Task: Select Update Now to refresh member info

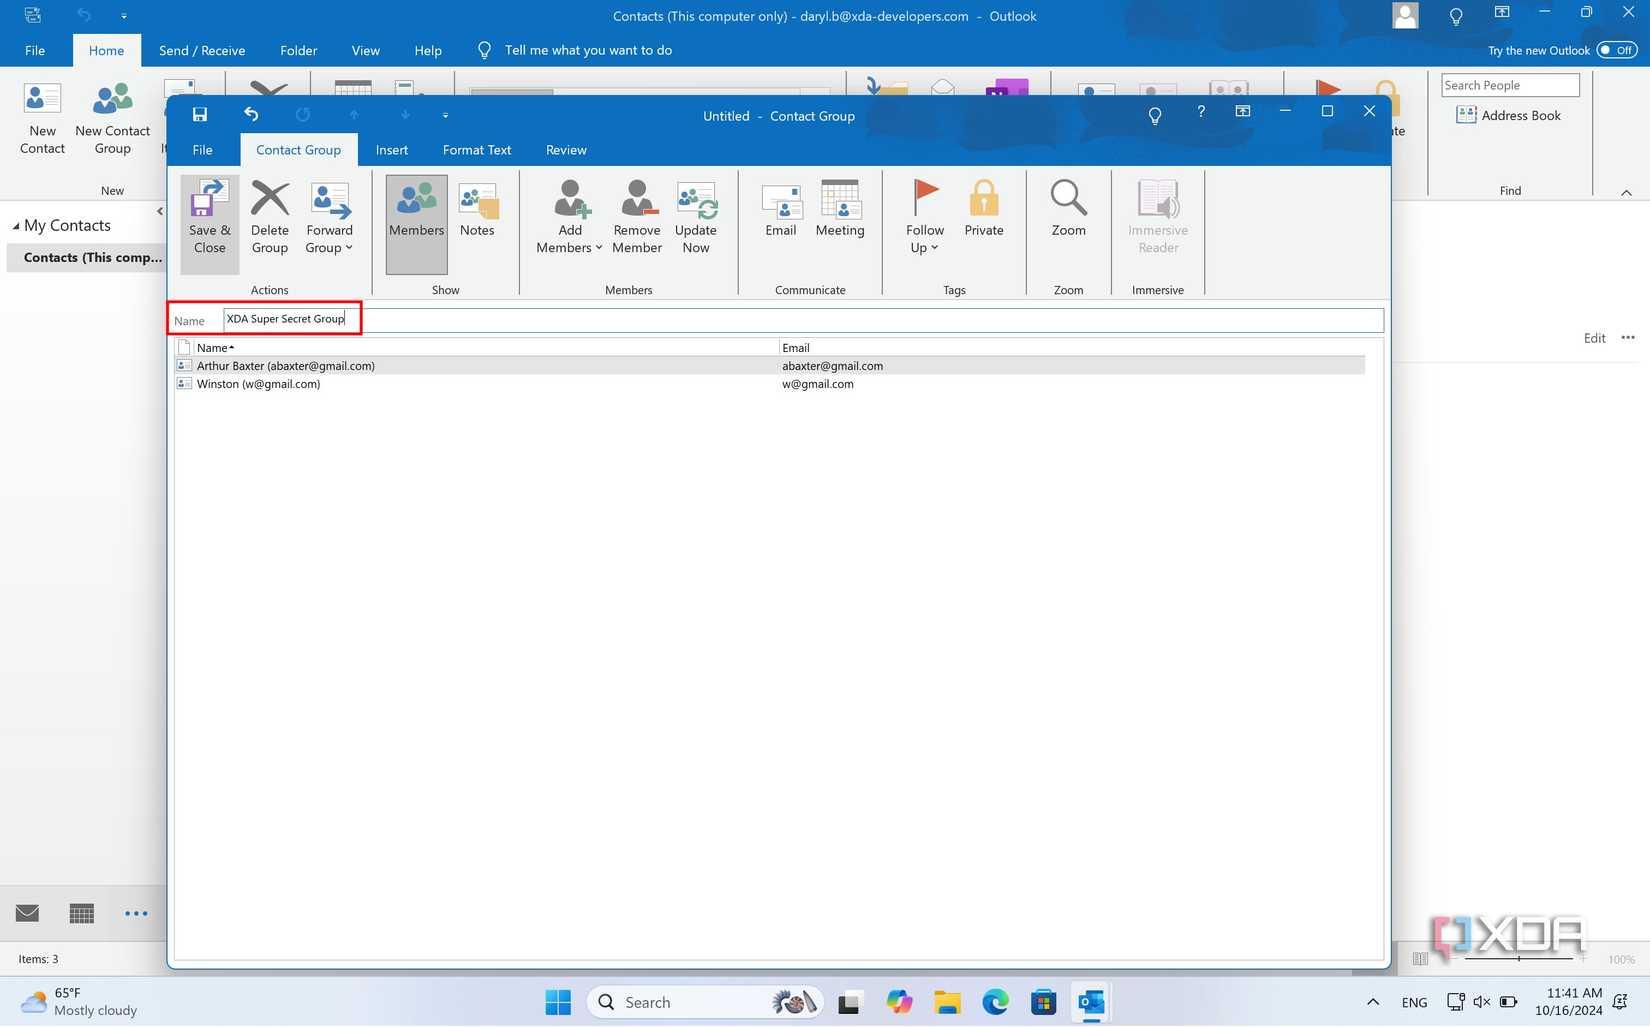Action: coord(696,215)
